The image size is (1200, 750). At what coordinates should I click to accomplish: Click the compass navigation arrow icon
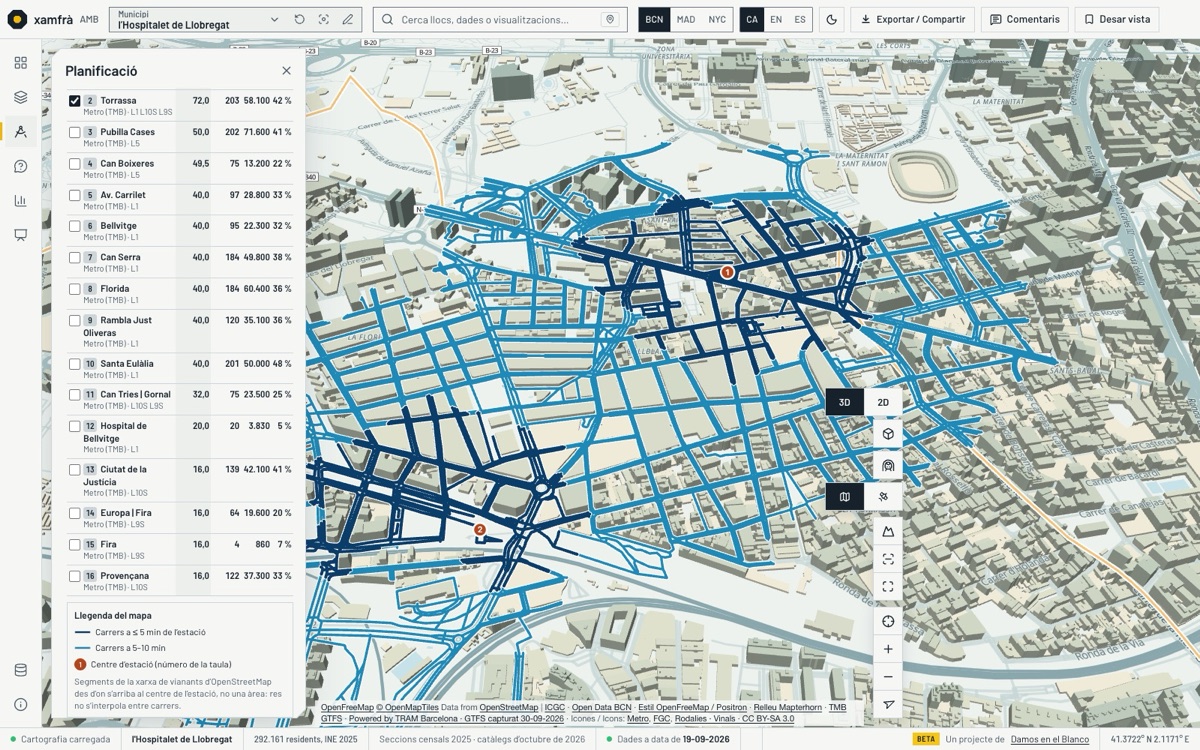[888, 705]
